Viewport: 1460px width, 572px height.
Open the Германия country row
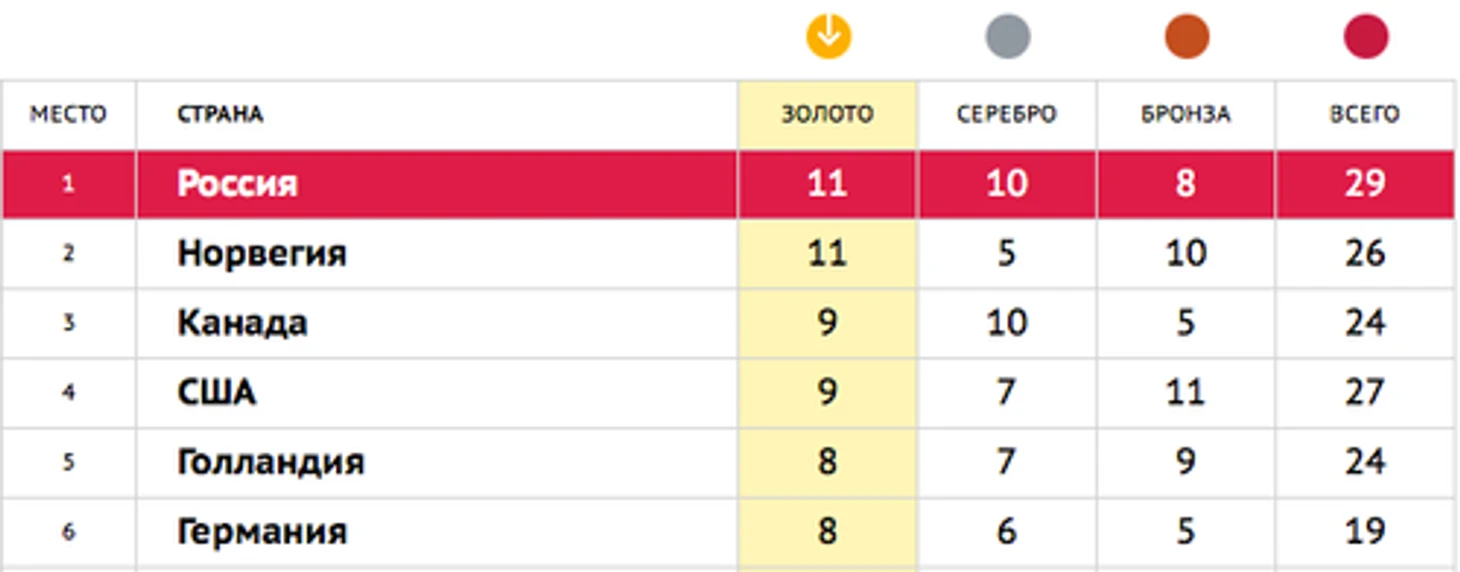coord(728,531)
